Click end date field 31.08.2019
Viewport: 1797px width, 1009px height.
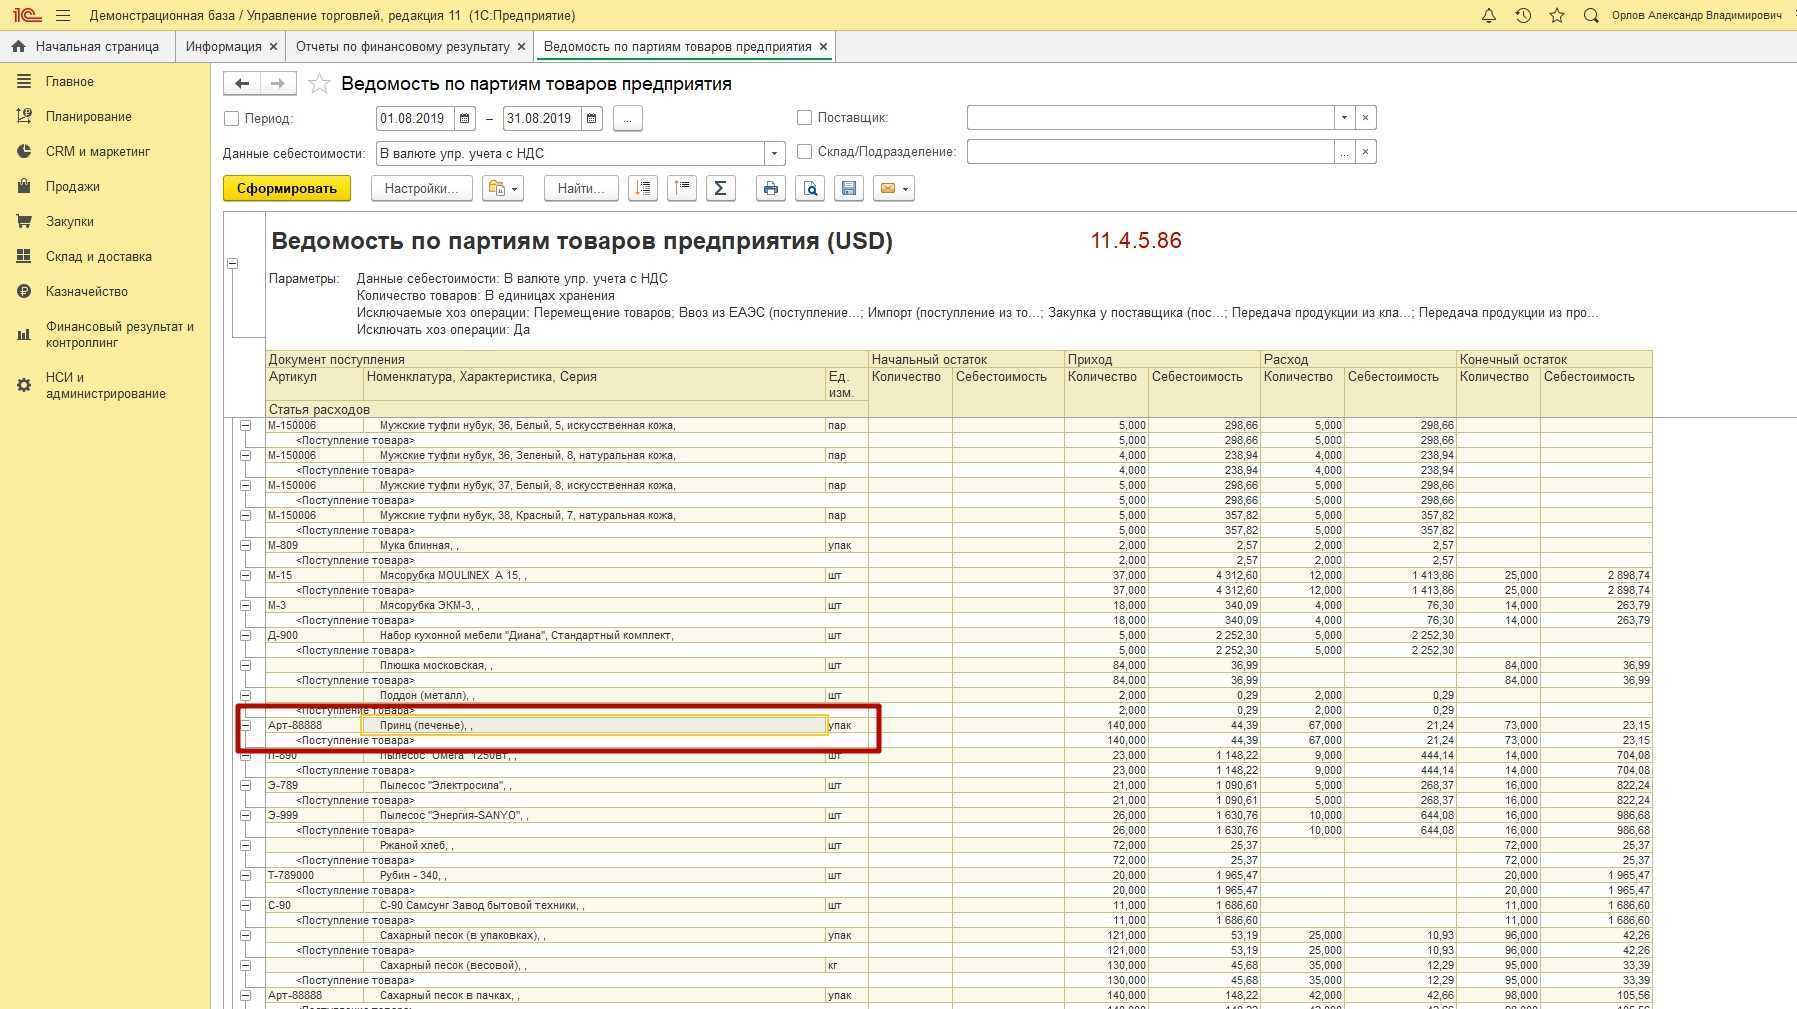tap(542, 118)
